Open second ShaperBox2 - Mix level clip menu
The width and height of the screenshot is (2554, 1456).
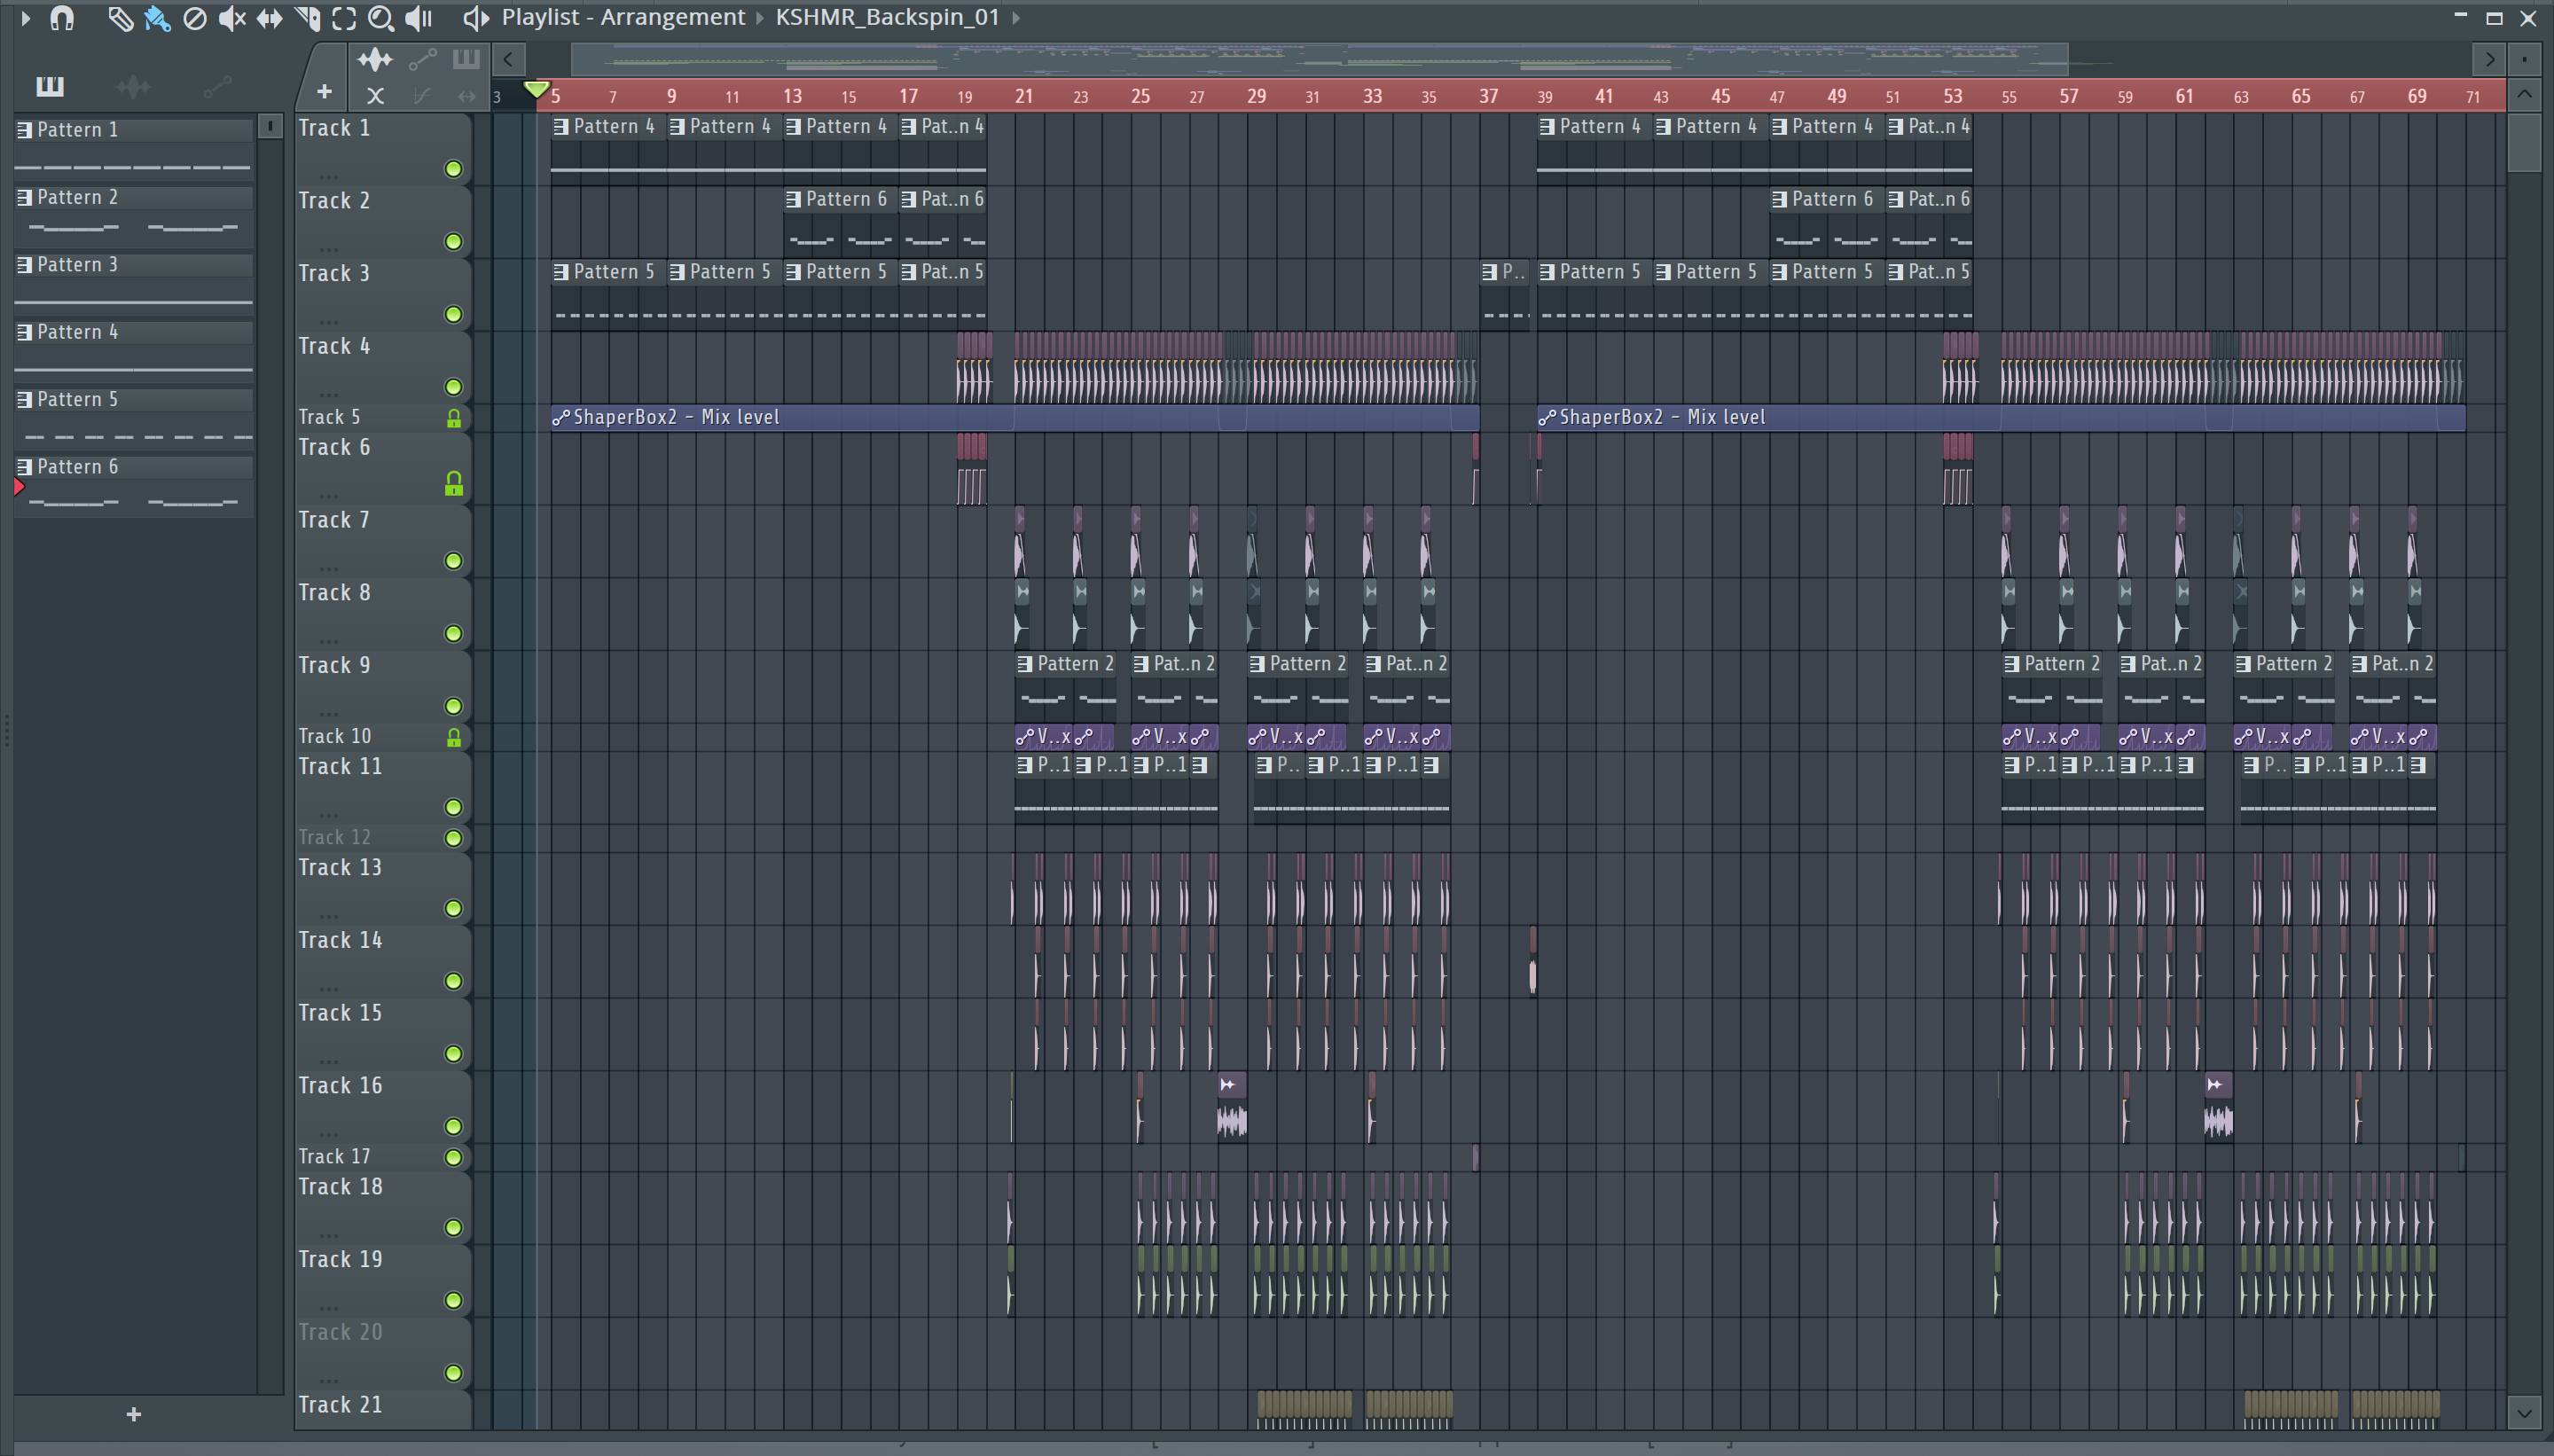(x=1547, y=418)
